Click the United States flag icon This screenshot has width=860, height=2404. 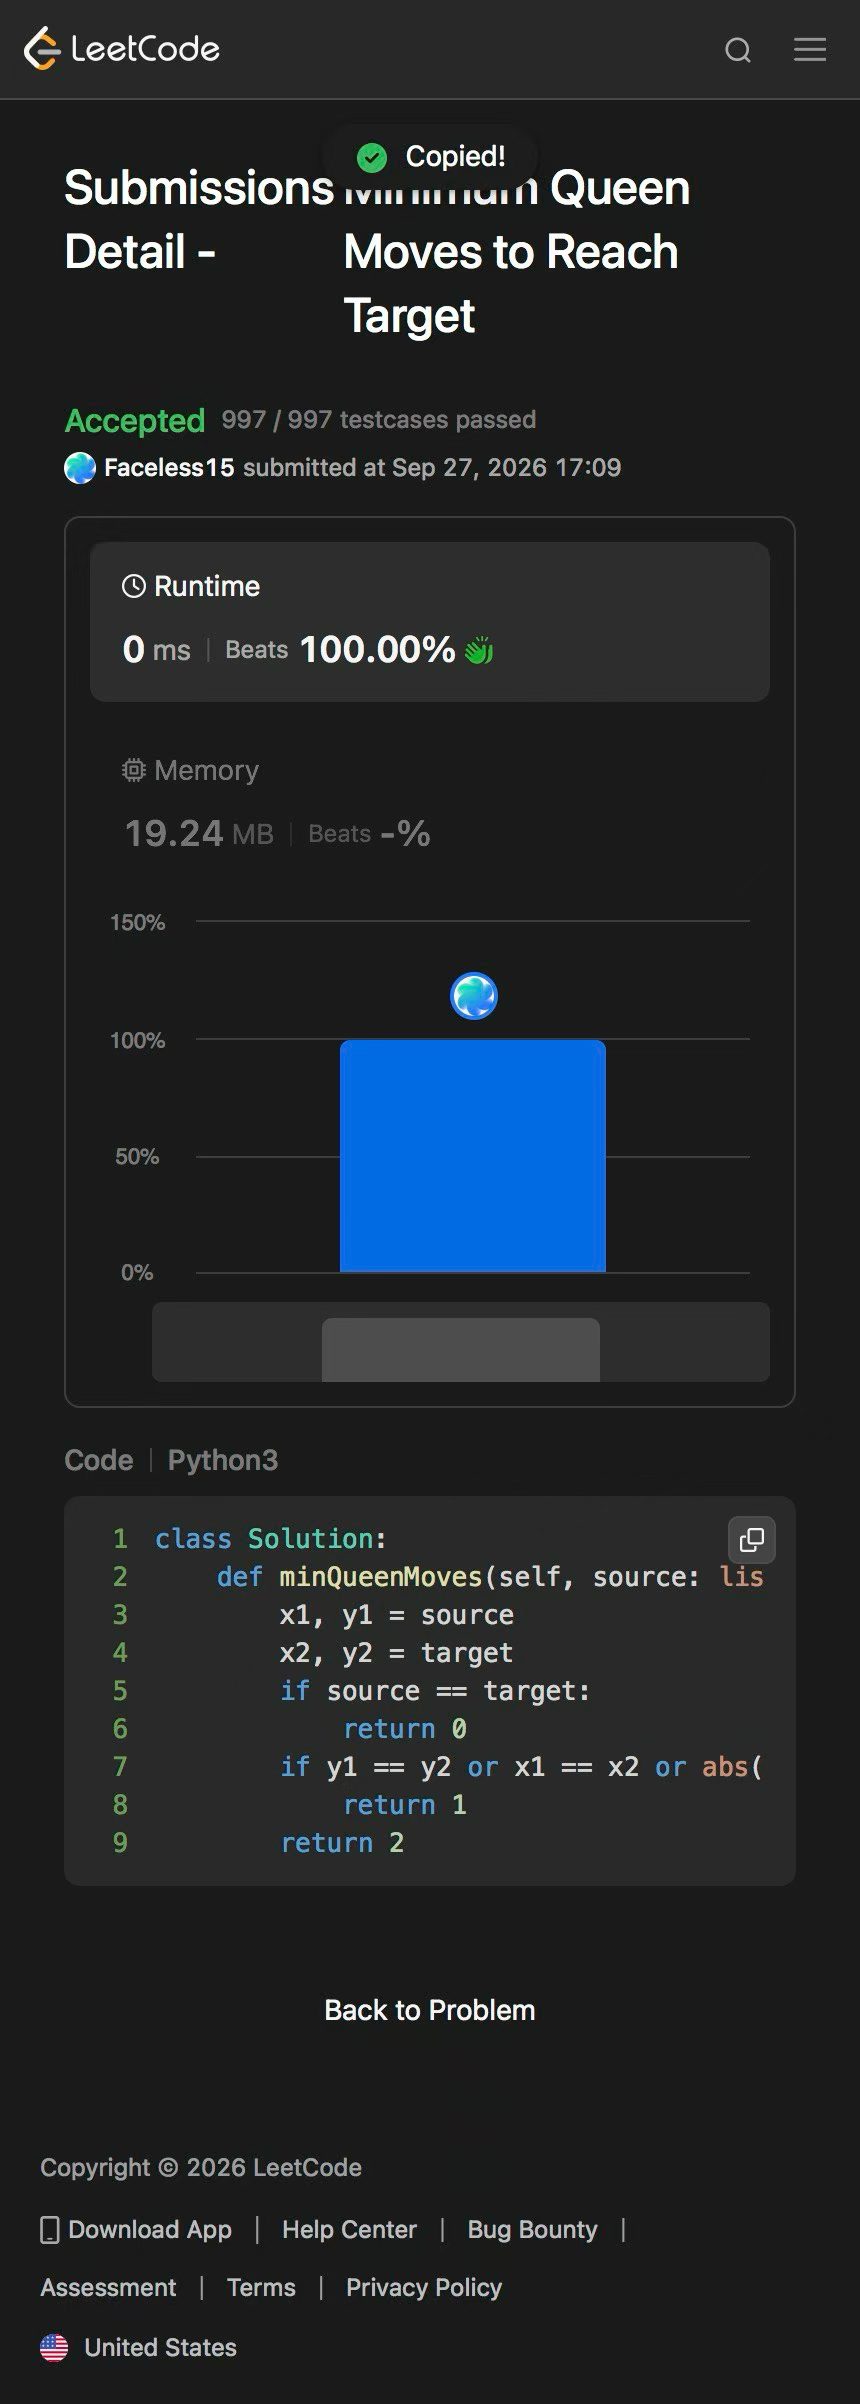tap(54, 2347)
